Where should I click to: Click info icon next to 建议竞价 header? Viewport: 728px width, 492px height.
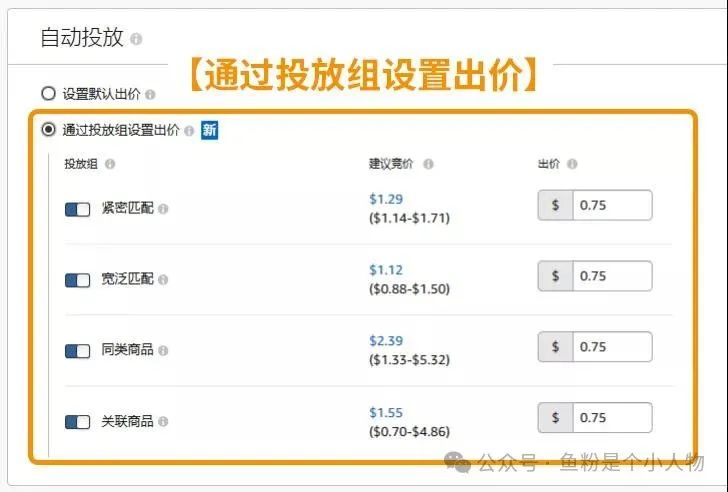[x=428, y=164]
